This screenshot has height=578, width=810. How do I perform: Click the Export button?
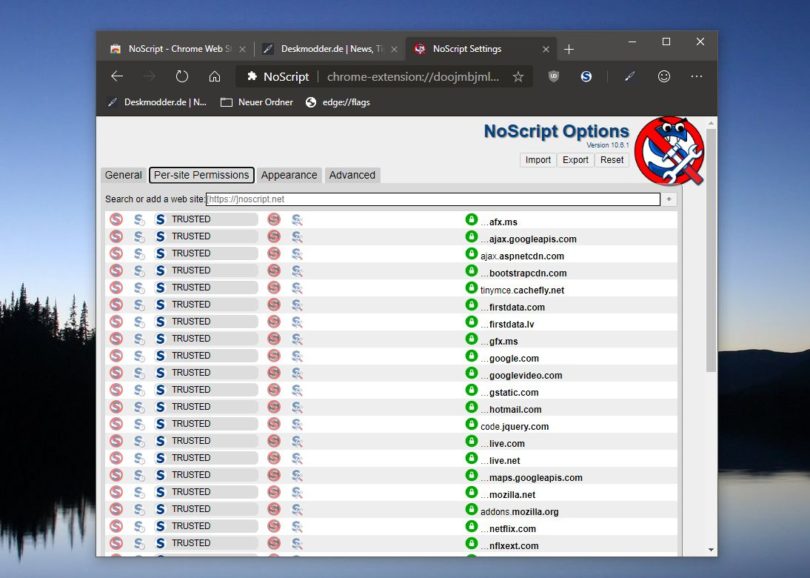(x=575, y=160)
